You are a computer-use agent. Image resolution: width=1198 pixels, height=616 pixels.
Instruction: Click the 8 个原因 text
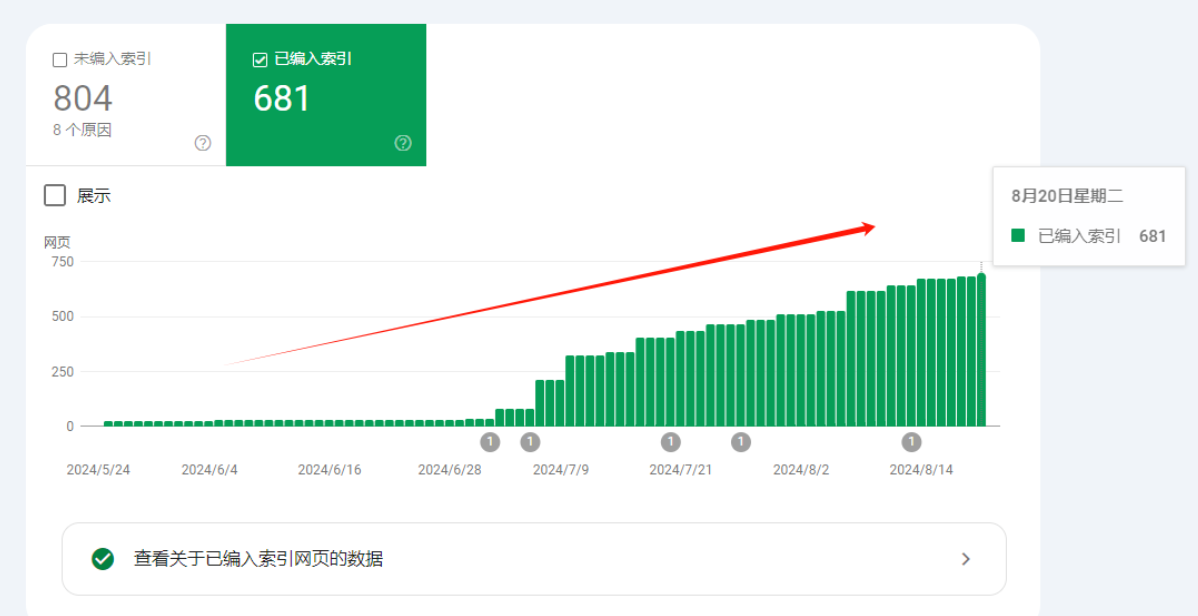tap(82, 130)
